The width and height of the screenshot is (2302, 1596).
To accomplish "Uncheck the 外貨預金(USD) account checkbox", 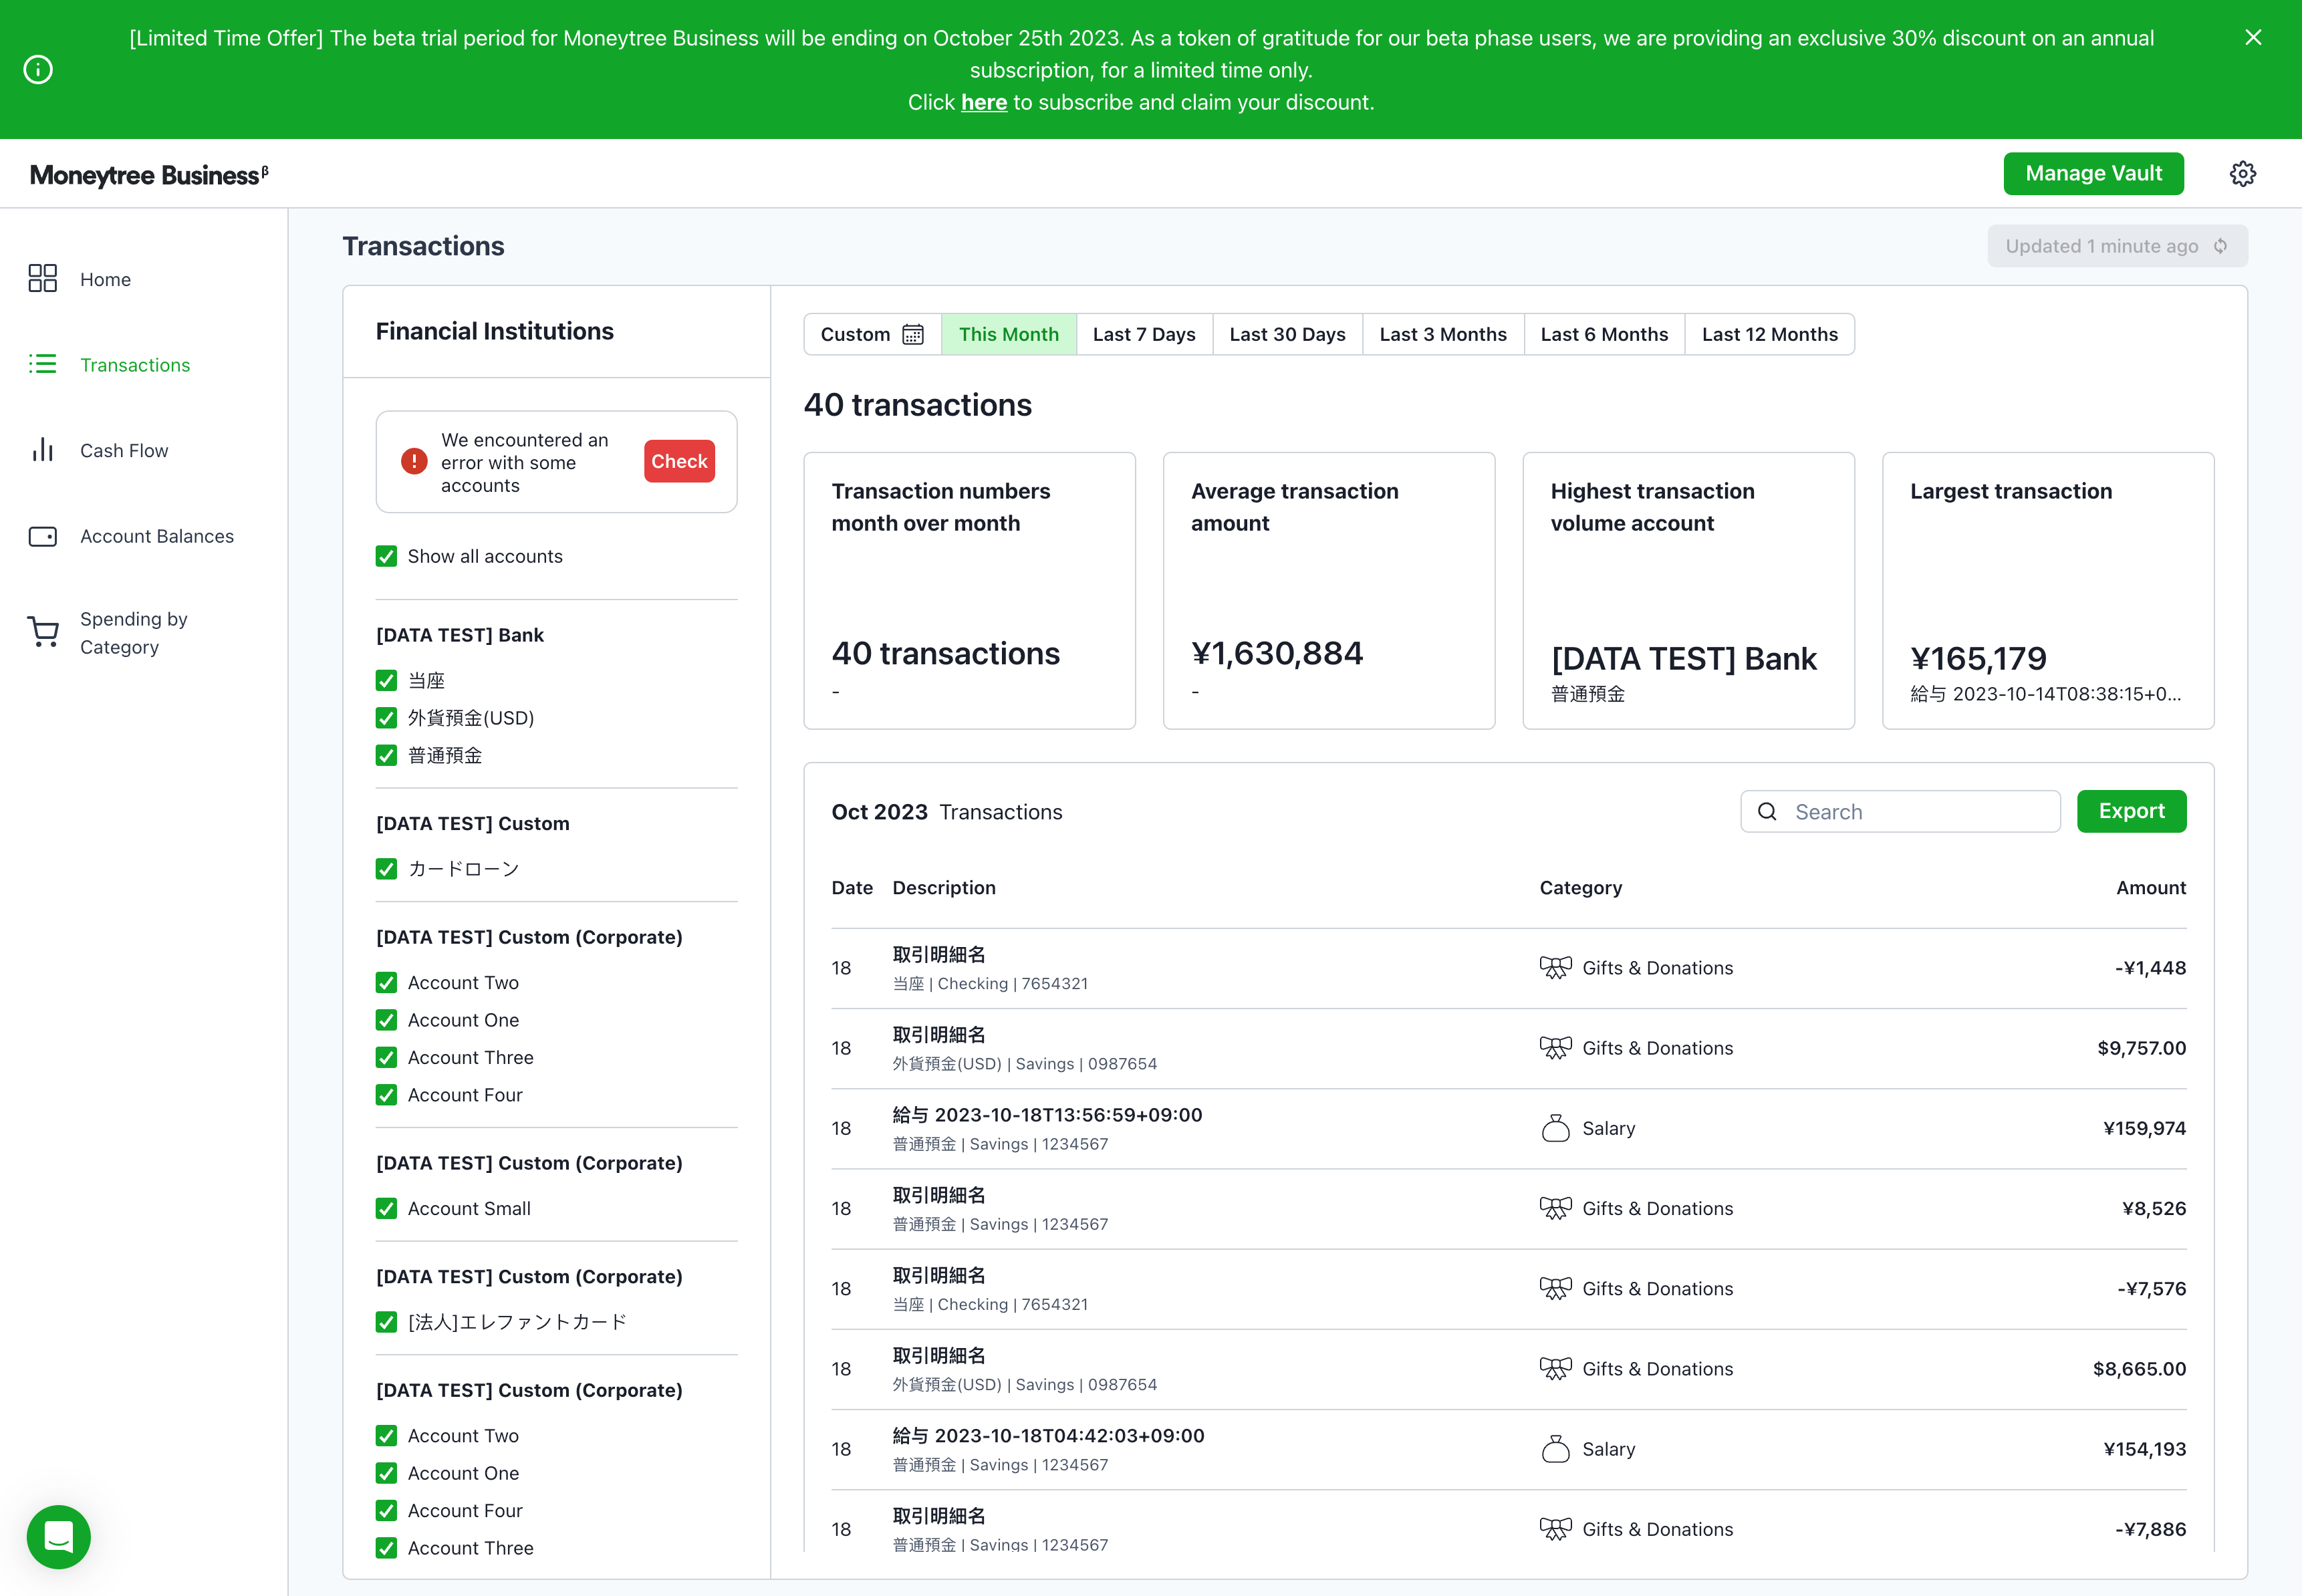I will coord(386,717).
